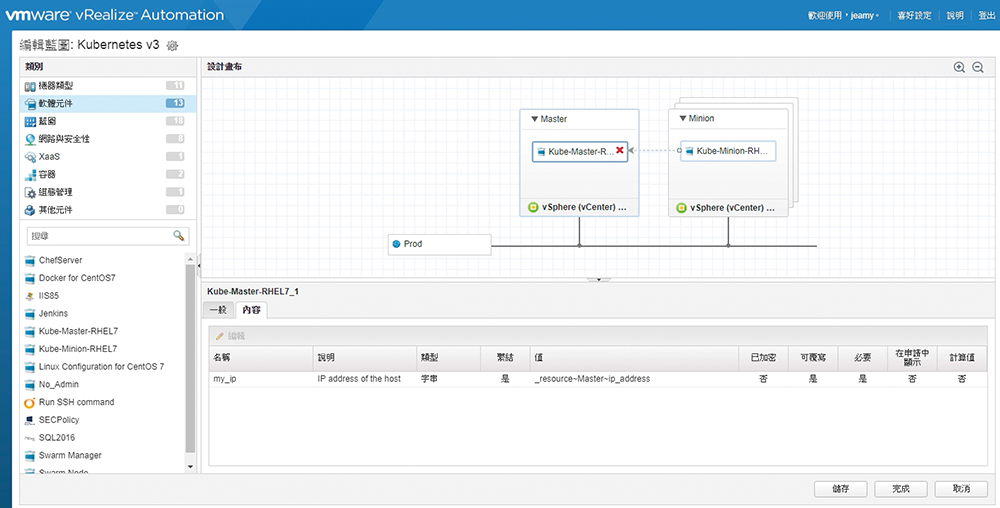This screenshot has height=508, width=1000.
Task: Click _resource~Master~ip_address value cell
Action: coord(634,379)
